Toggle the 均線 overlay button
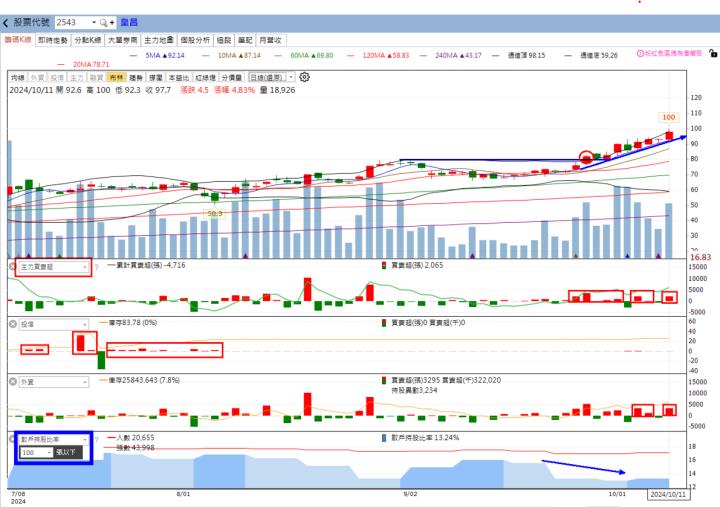This screenshot has width=720, height=507. coord(17,78)
